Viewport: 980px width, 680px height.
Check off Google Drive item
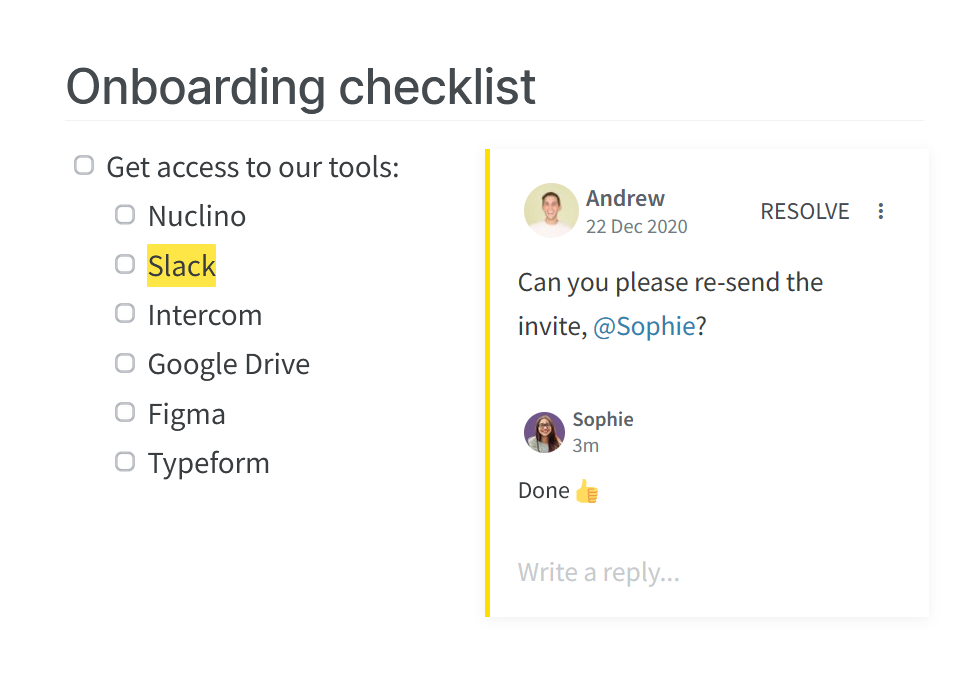pyautogui.click(x=125, y=362)
